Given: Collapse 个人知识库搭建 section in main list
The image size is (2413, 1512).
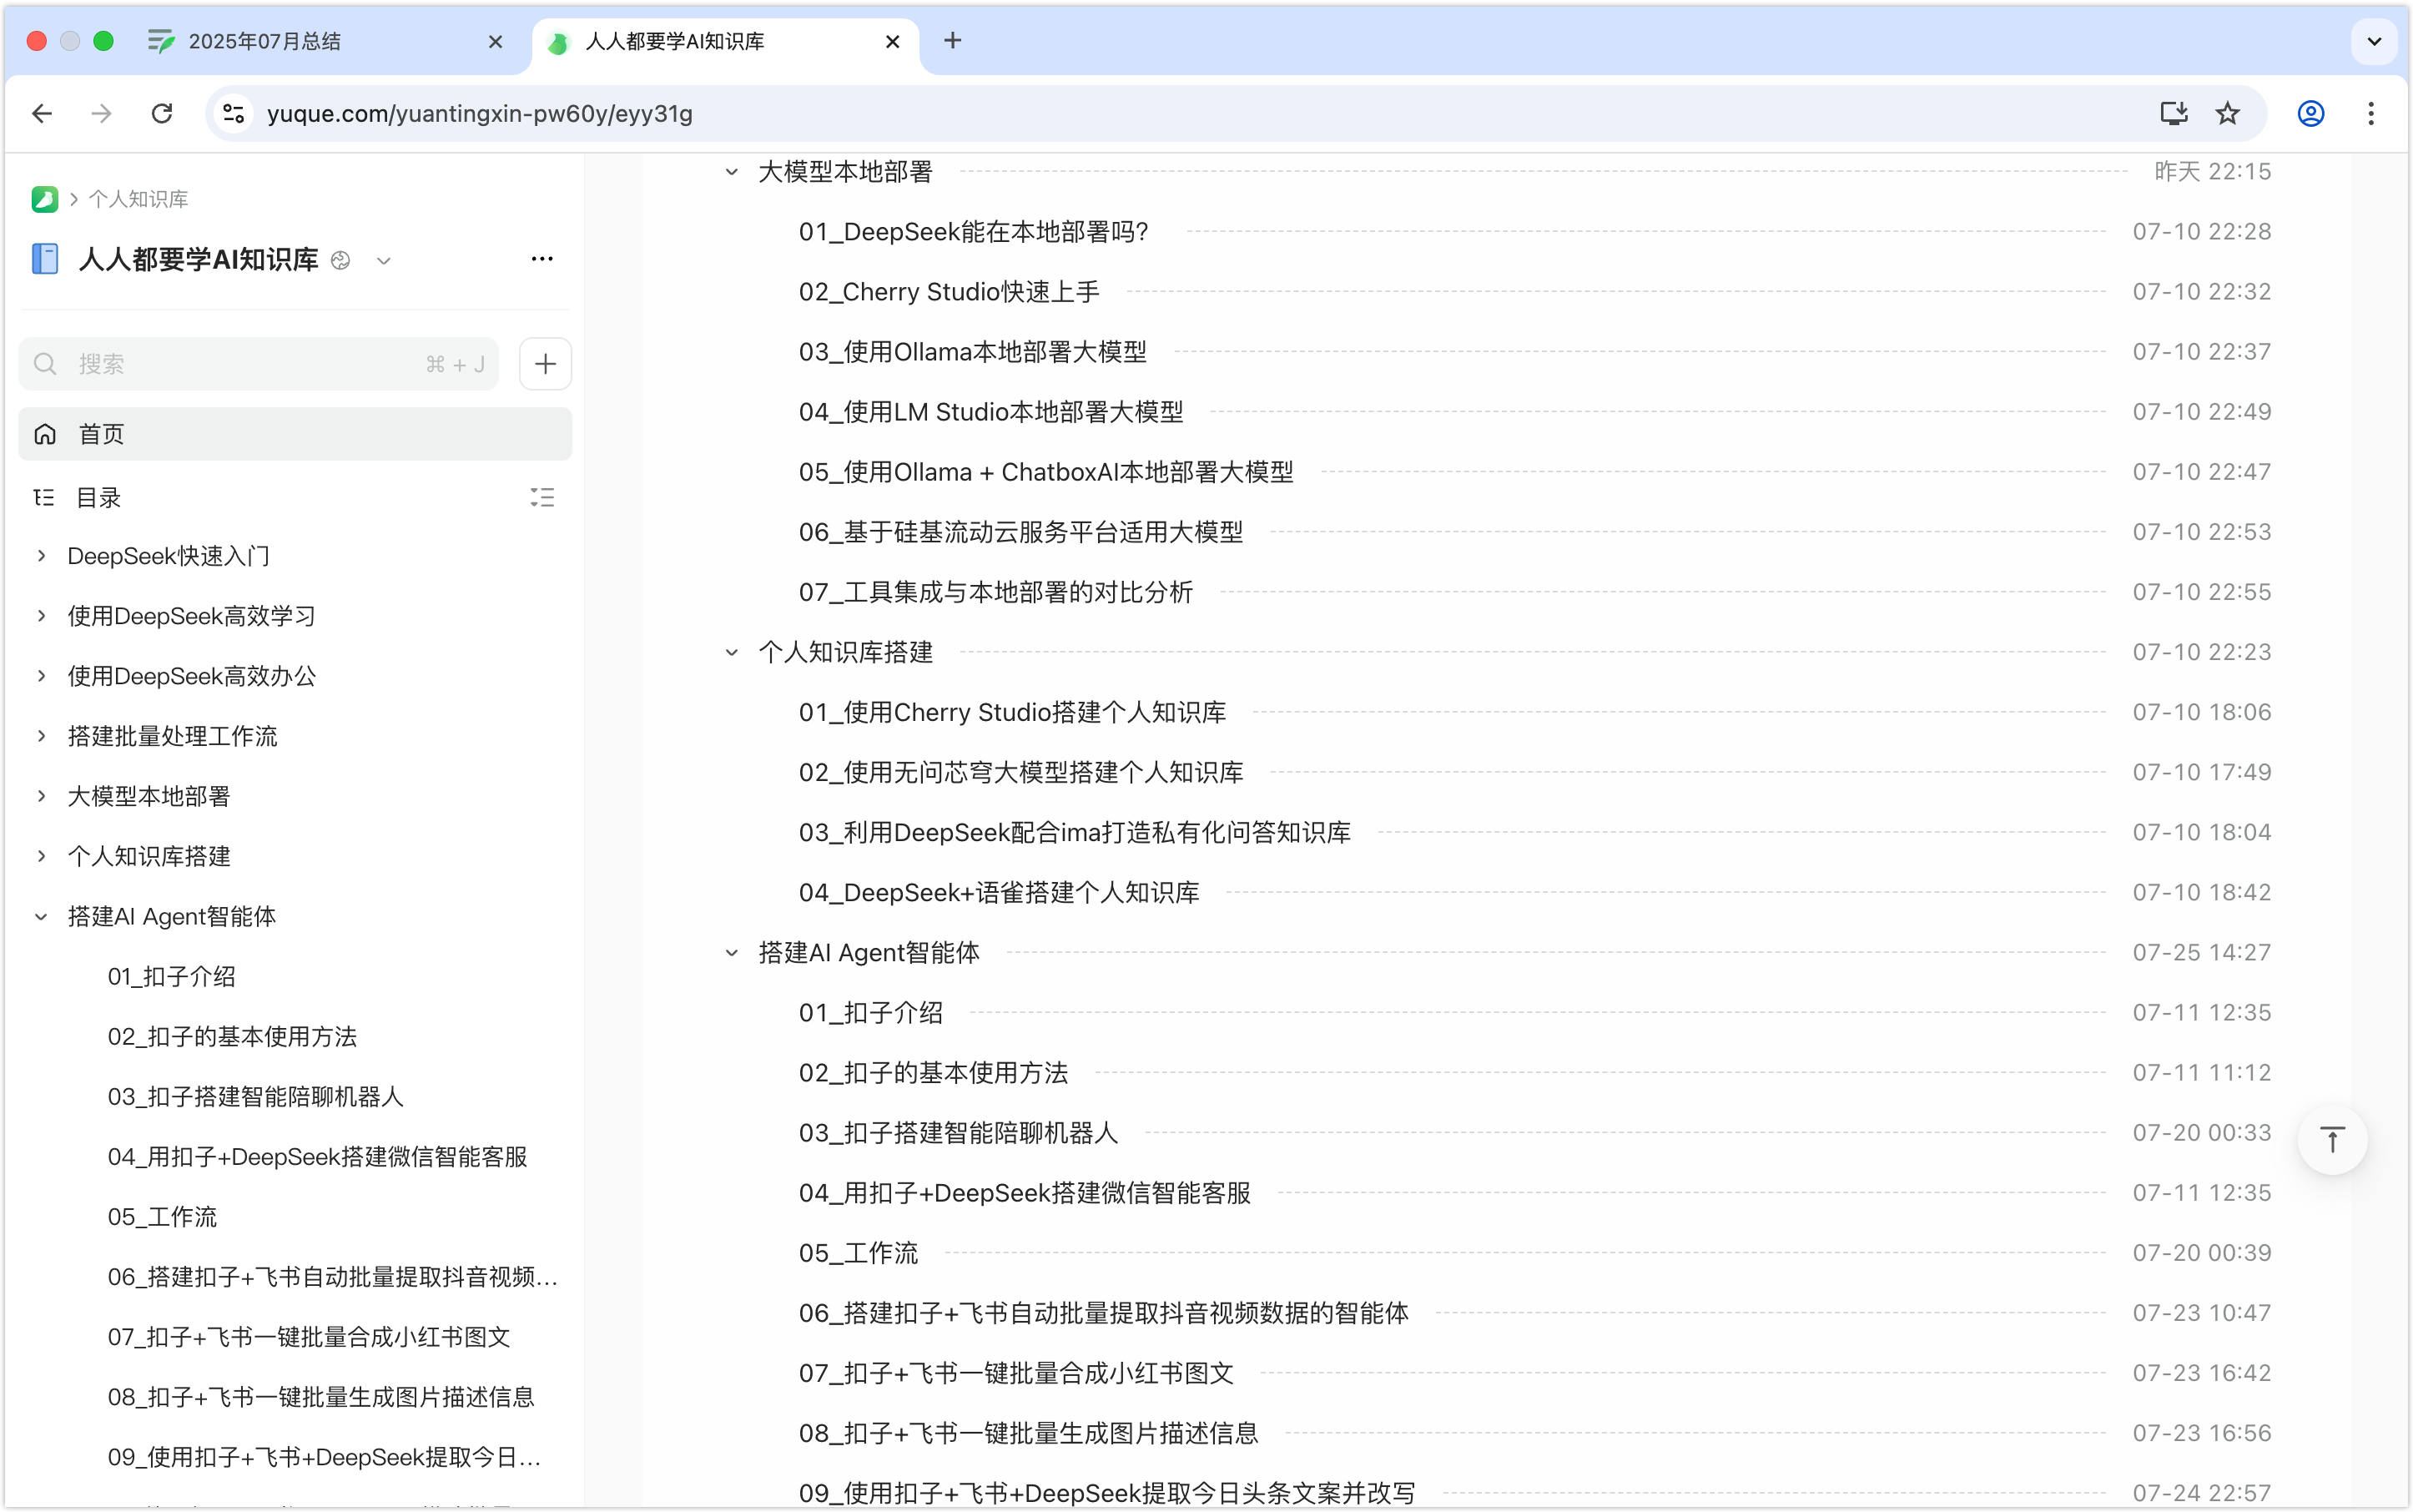Looking at the screenshot, I should click(x=732, y=653).
